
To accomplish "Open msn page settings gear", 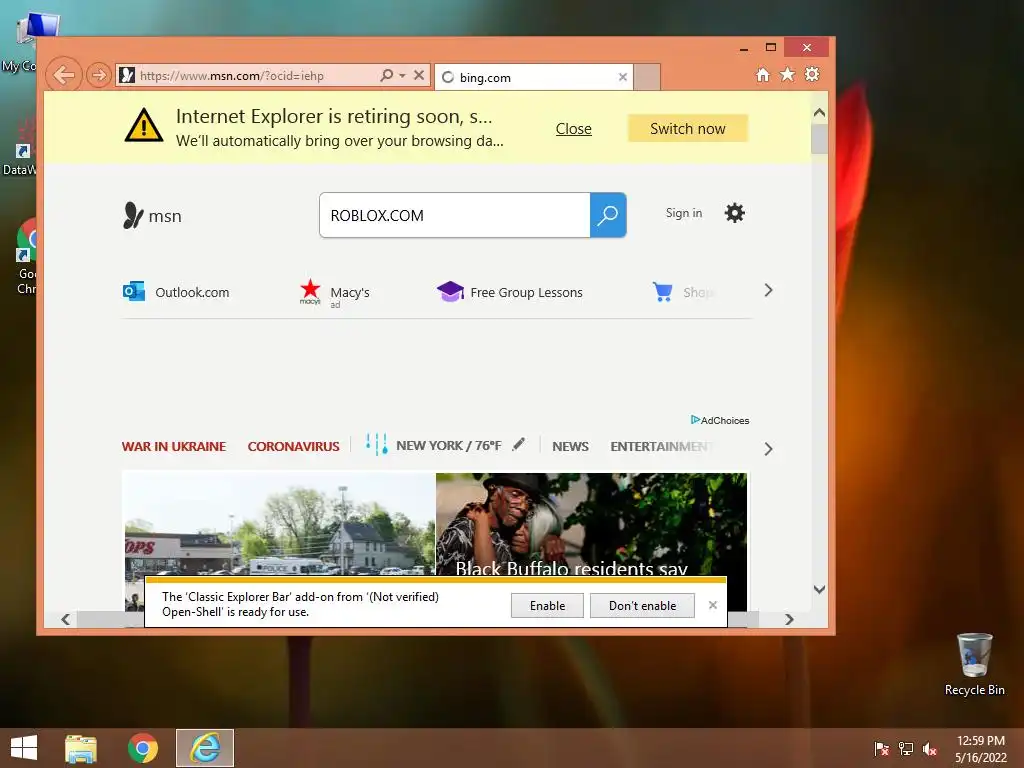I will point(735,213).
